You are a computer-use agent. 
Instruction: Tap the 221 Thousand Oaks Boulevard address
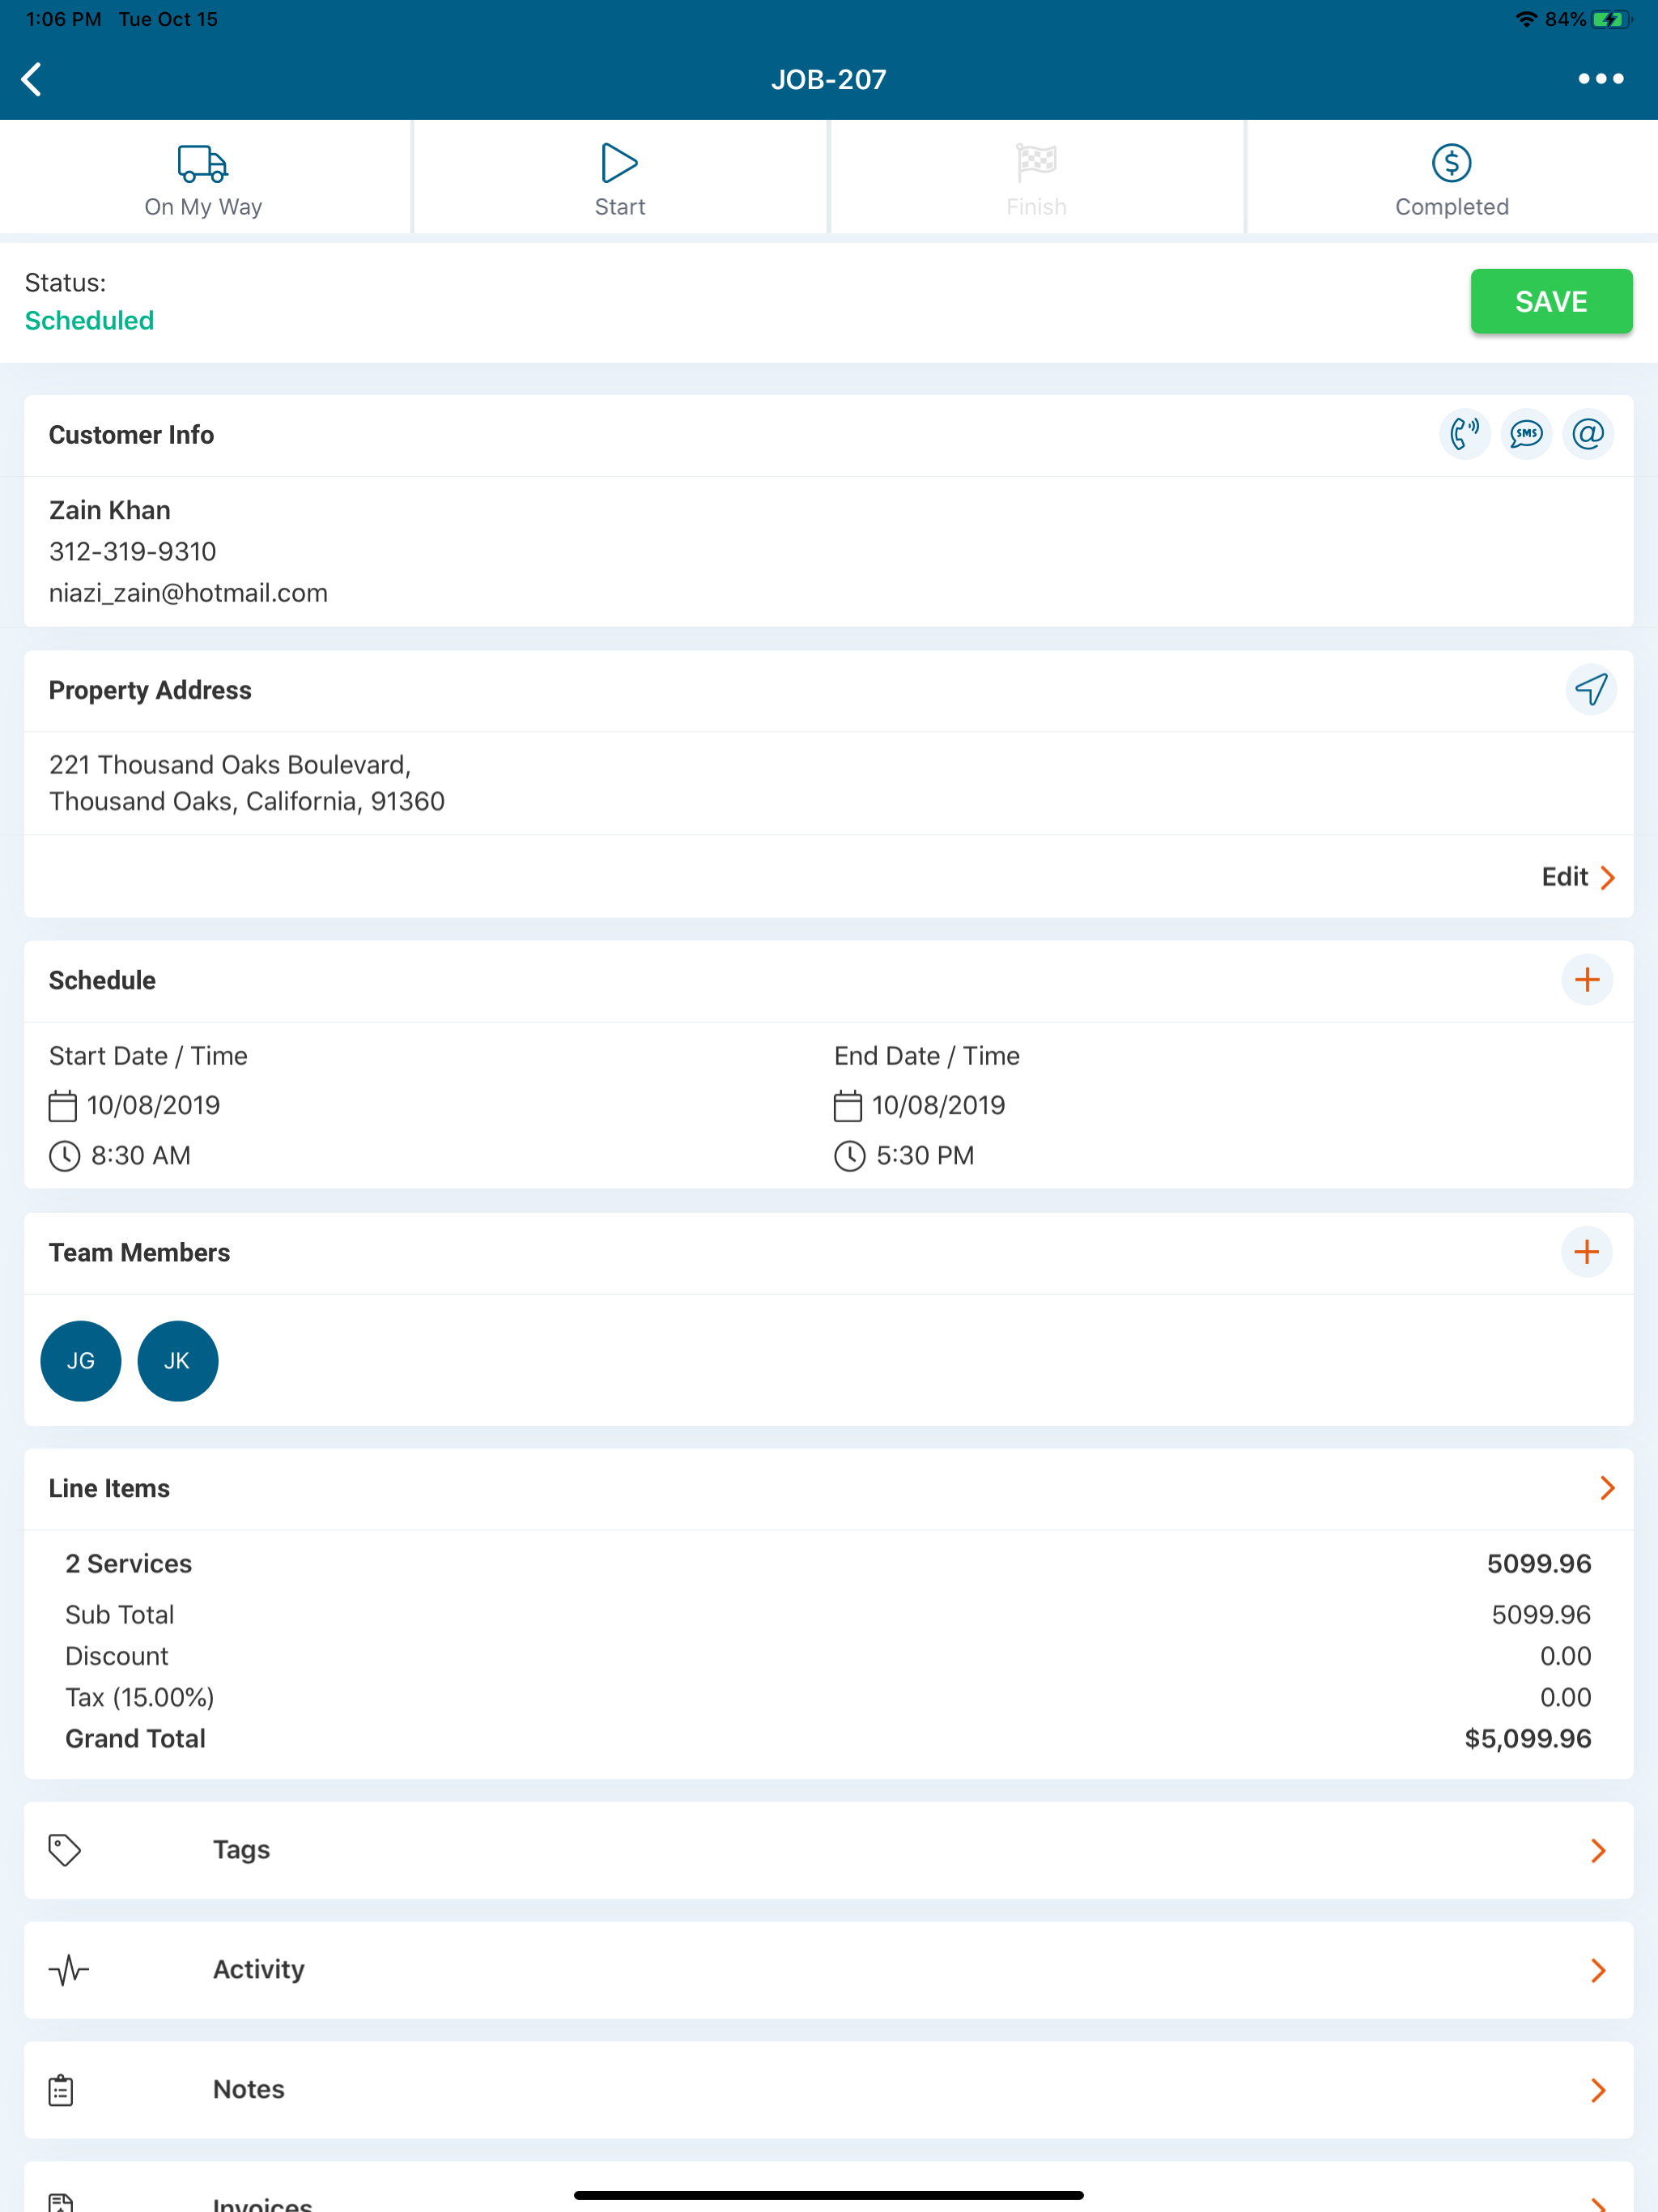(x=247, y=783)
